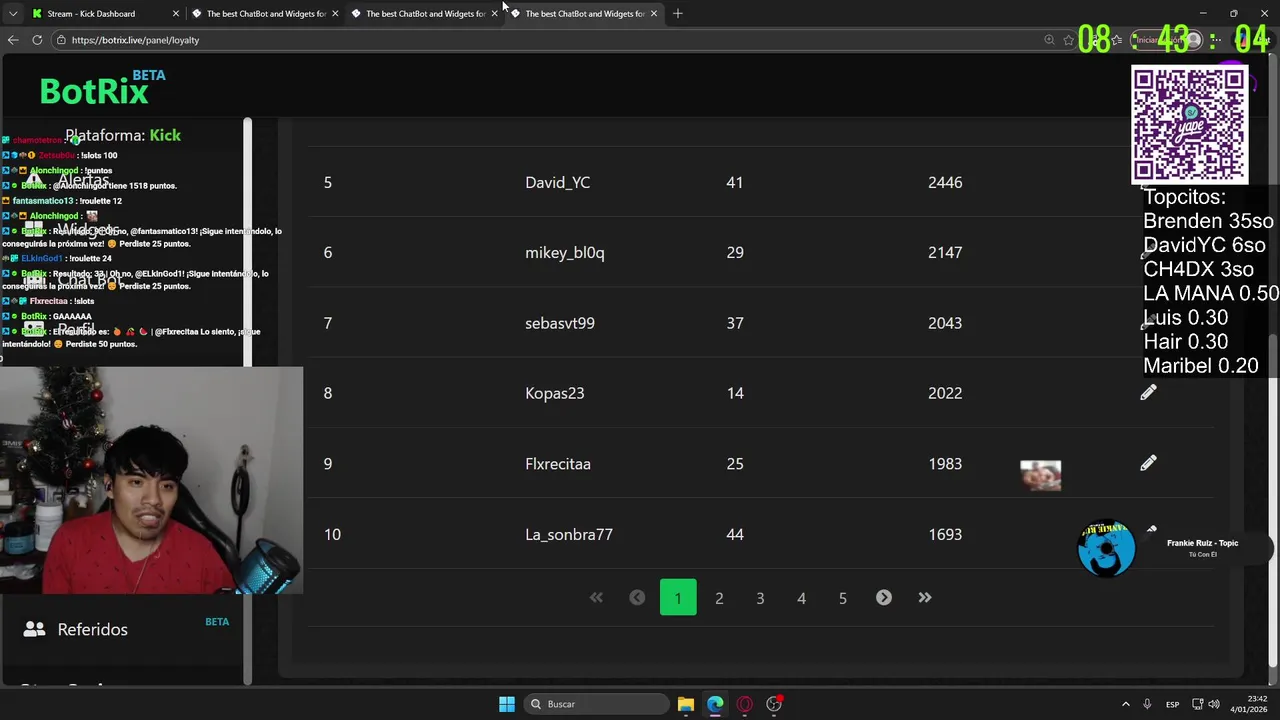Click points value 1983
1280x720 pixels.
pos(945,464)
